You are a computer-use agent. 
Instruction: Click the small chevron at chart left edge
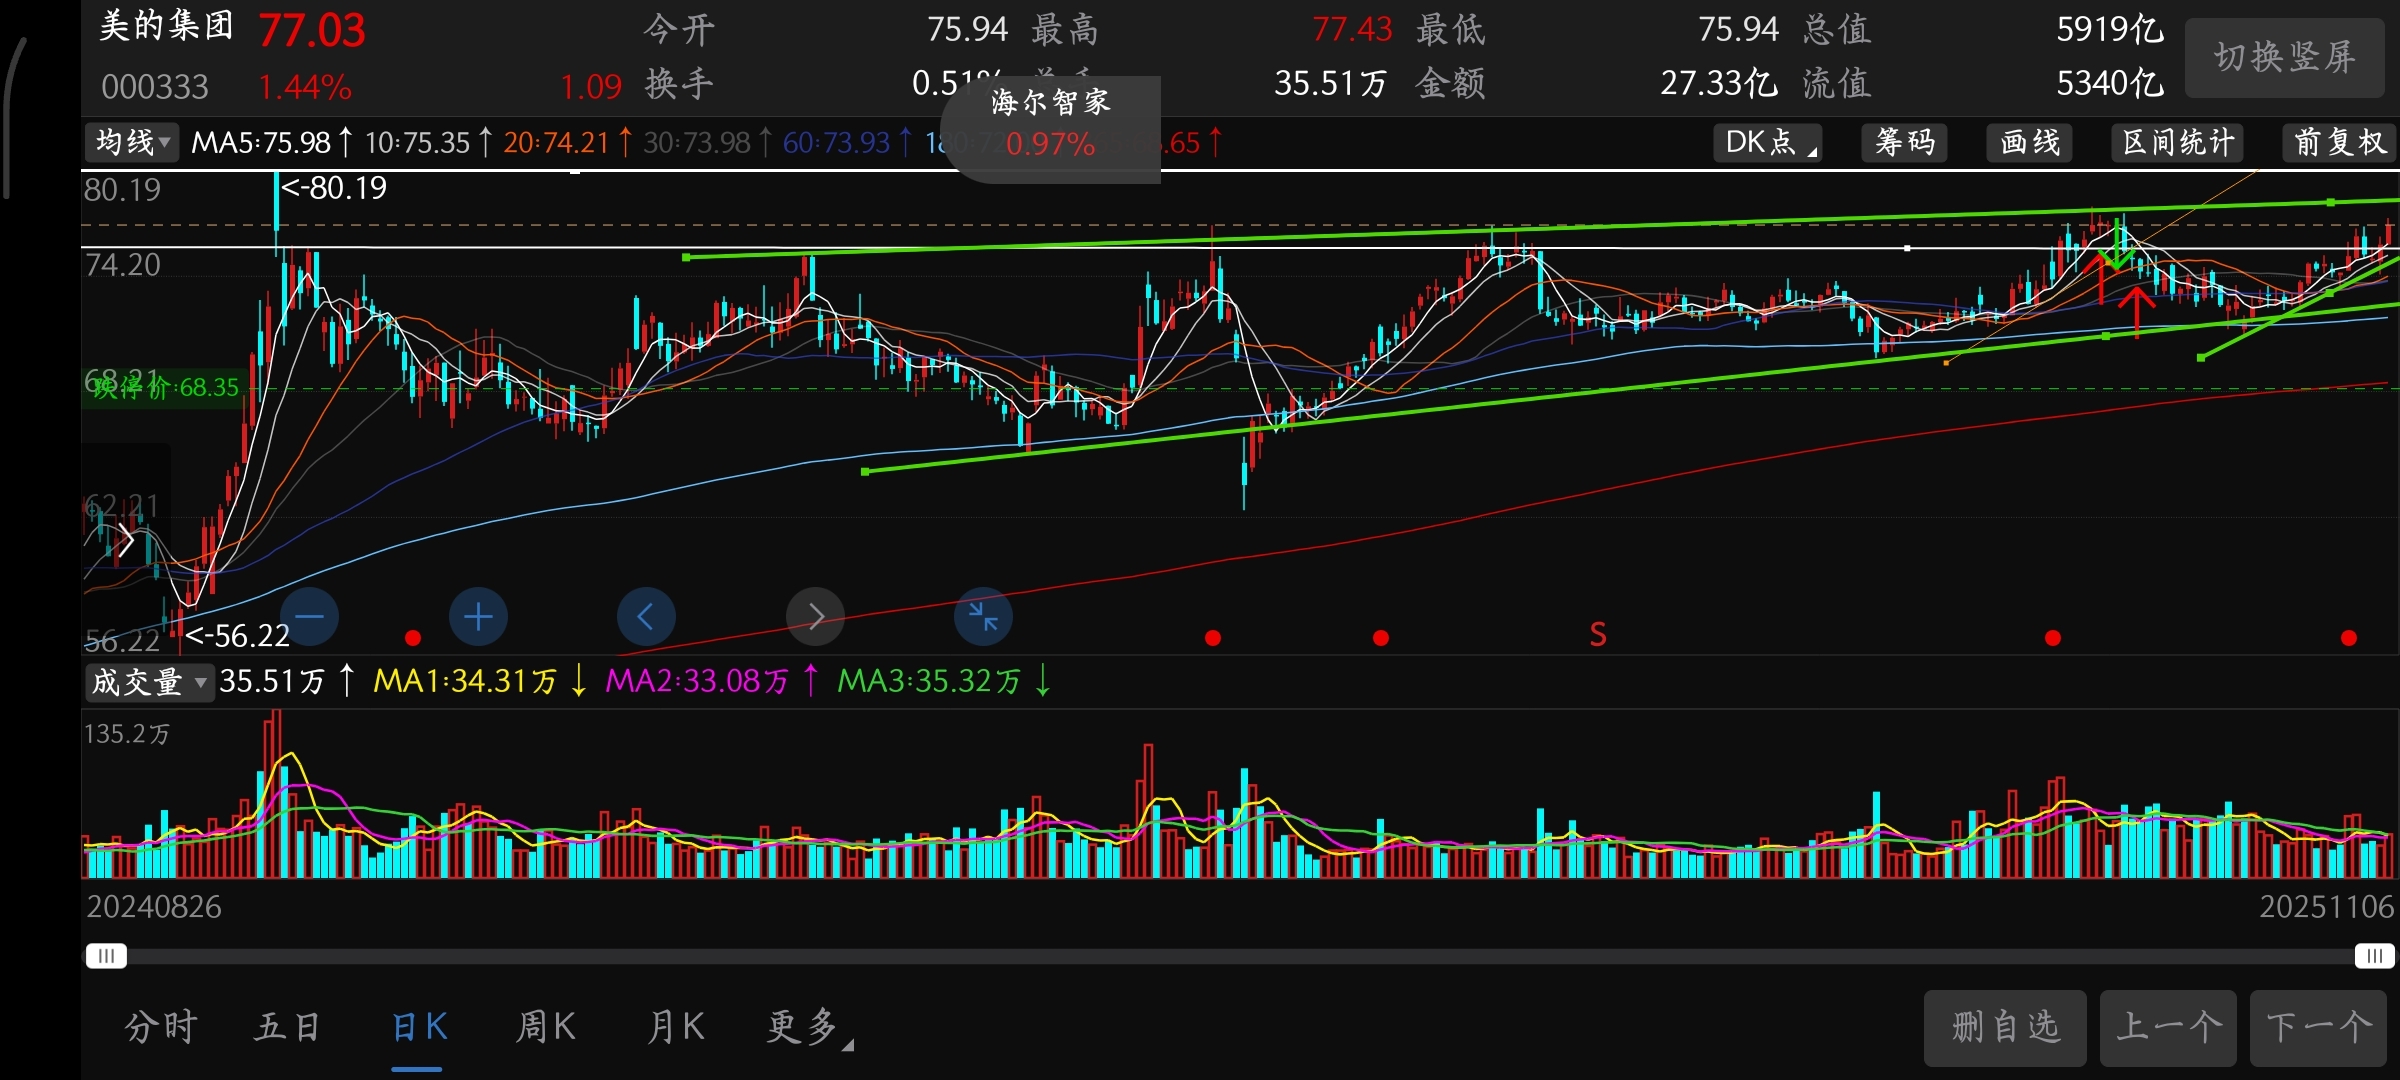click(126, 541)
